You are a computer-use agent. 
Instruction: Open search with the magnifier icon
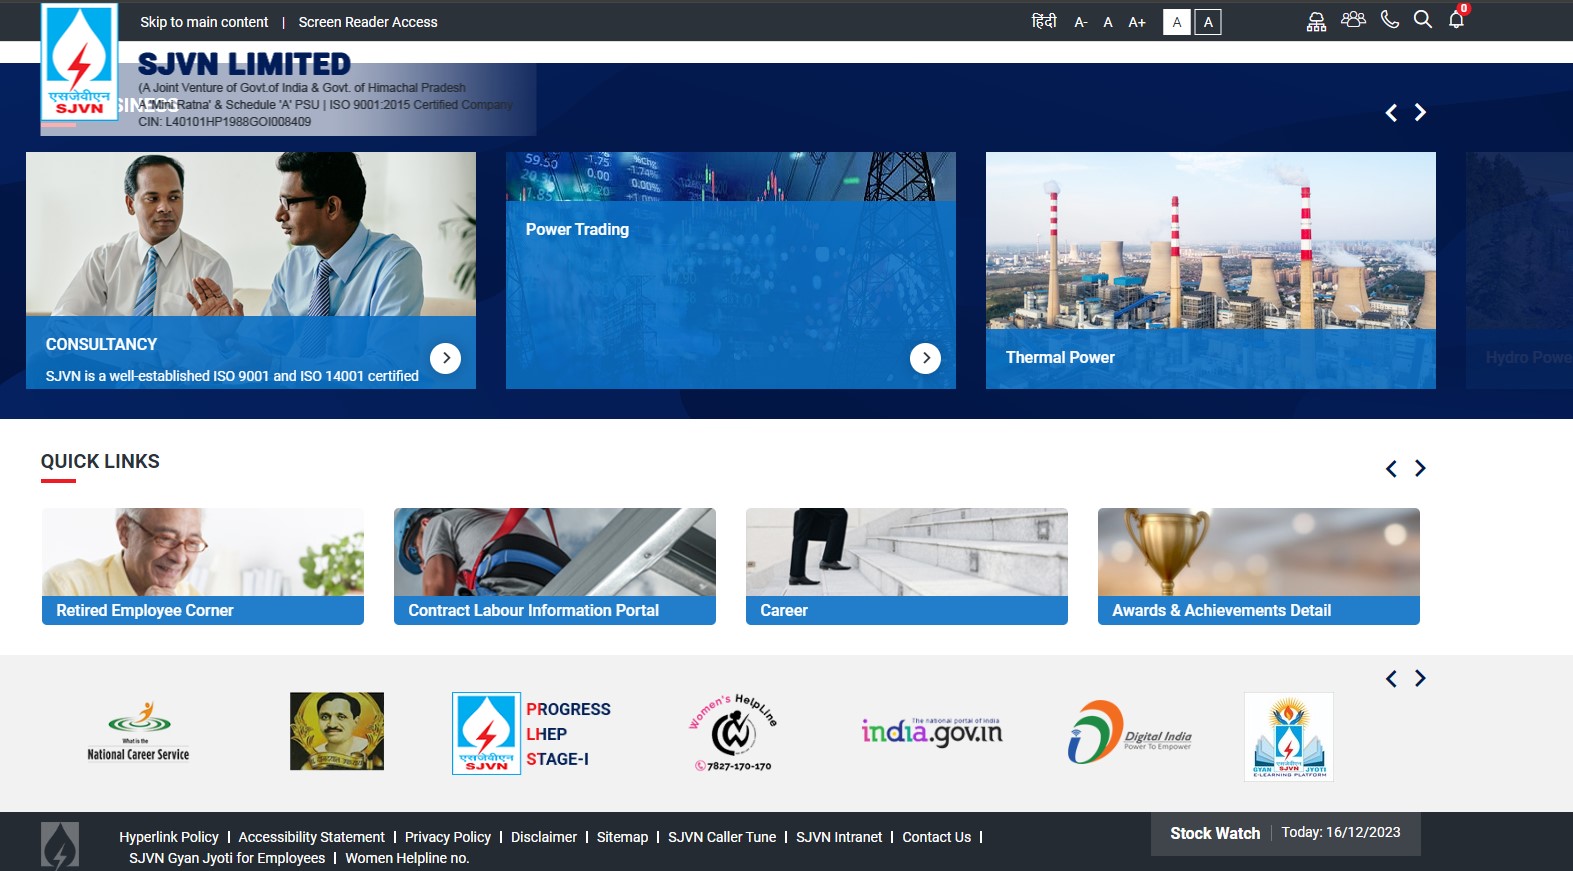pos(1422,20)
